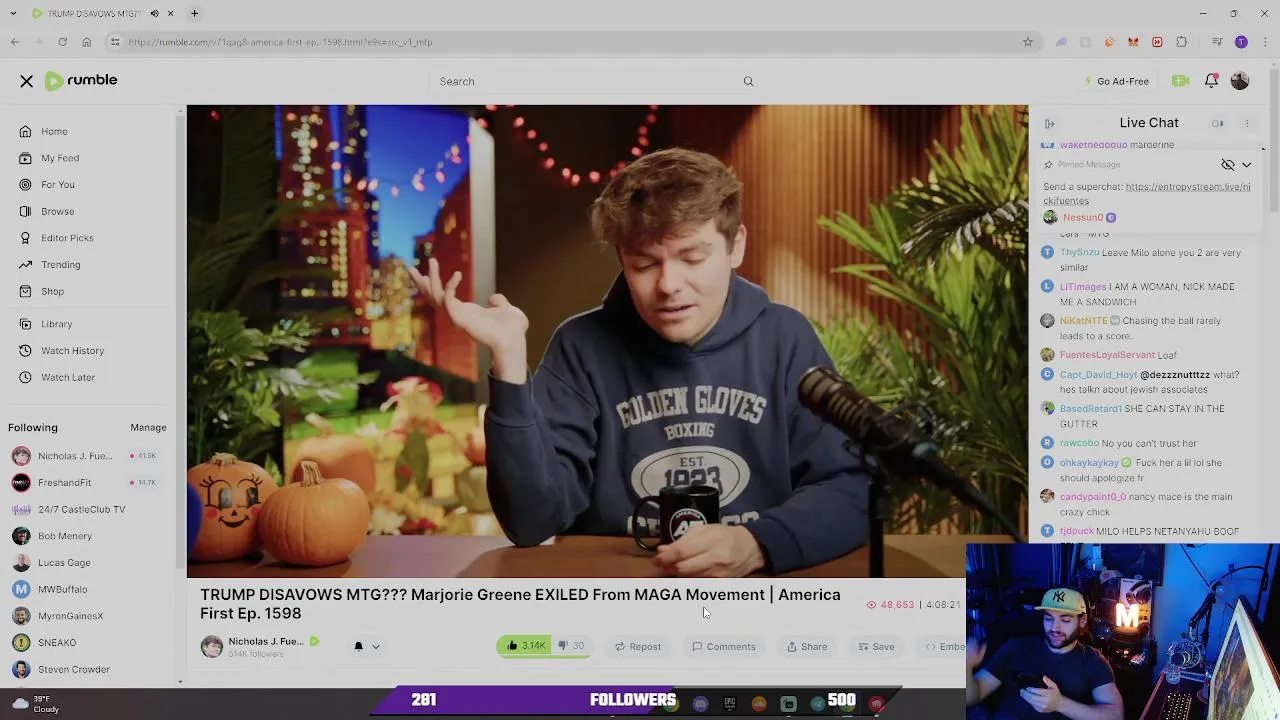Close the TRUMP DISAVOWS MTG tab
Image resolution: width=1280 pixels, height=720 pixels.
[170, 14]
